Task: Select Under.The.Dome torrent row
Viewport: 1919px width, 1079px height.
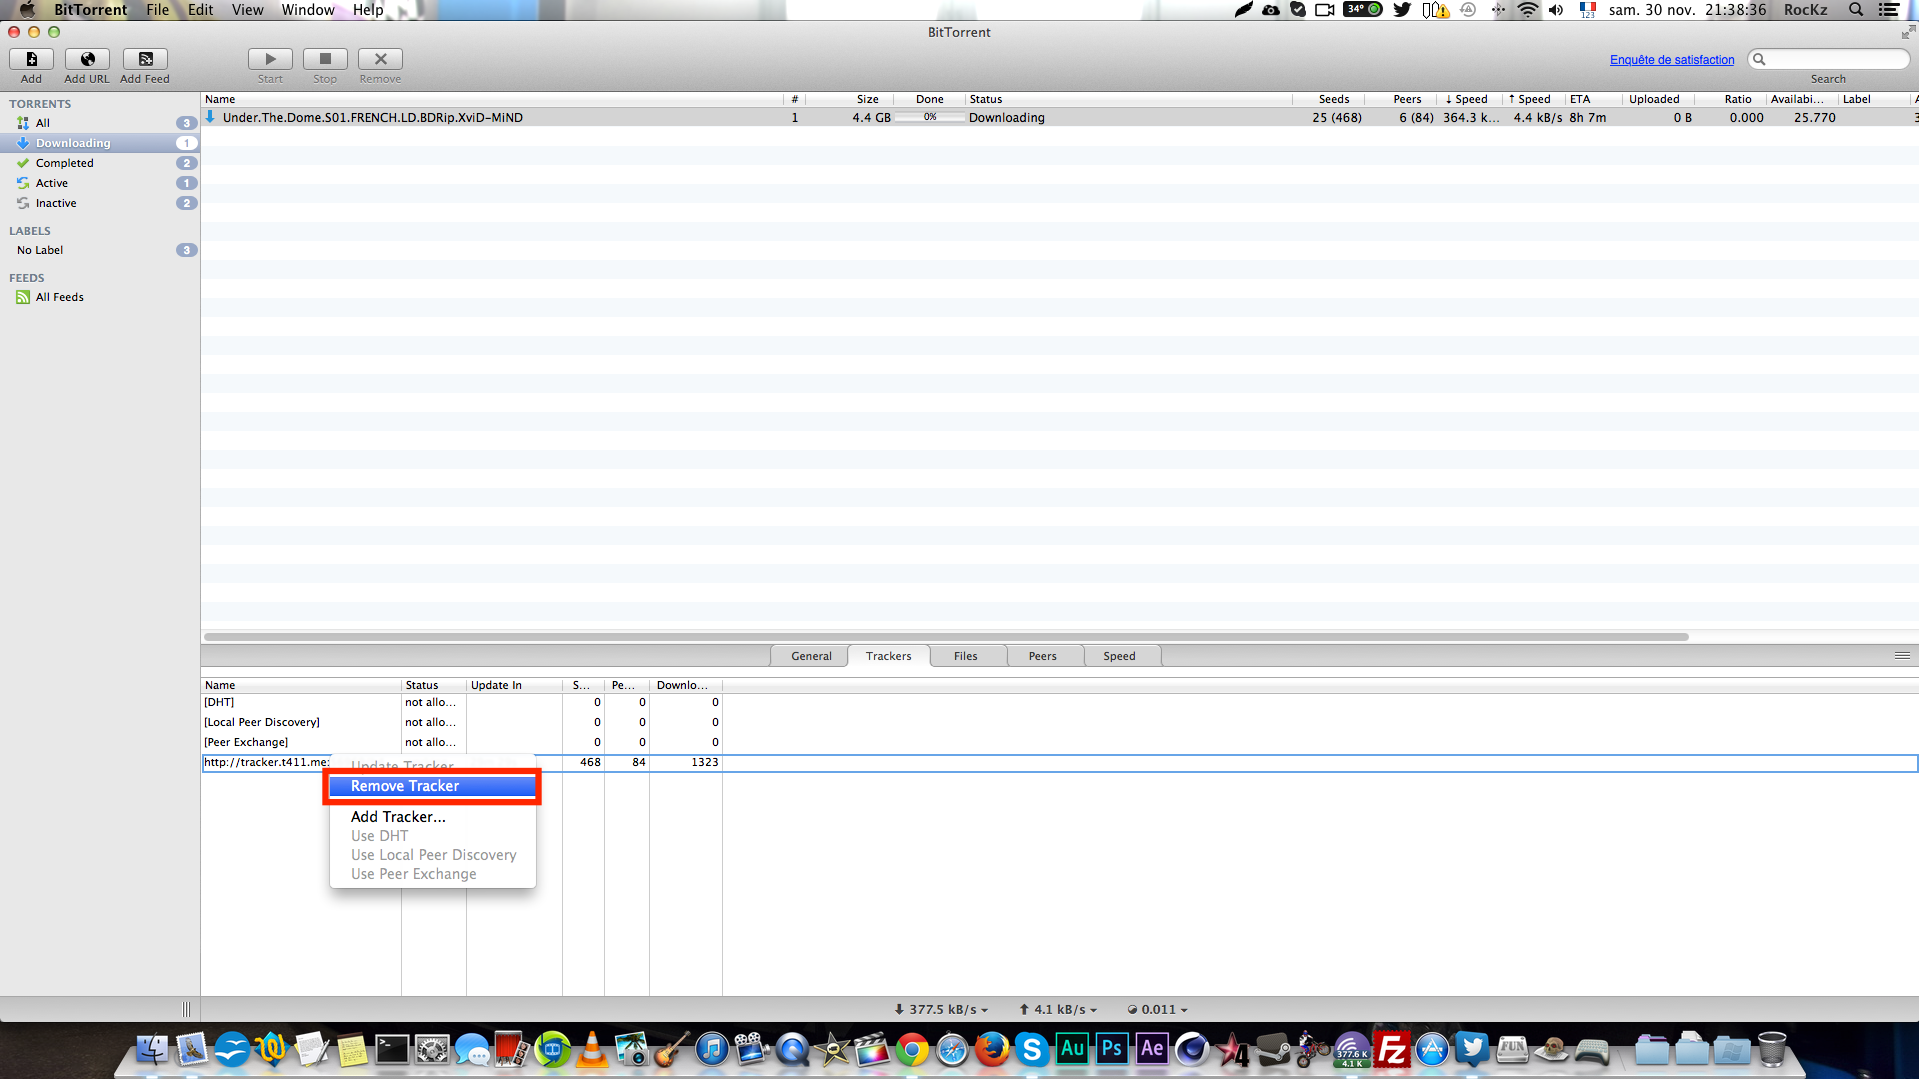Action: (1059, 117)
